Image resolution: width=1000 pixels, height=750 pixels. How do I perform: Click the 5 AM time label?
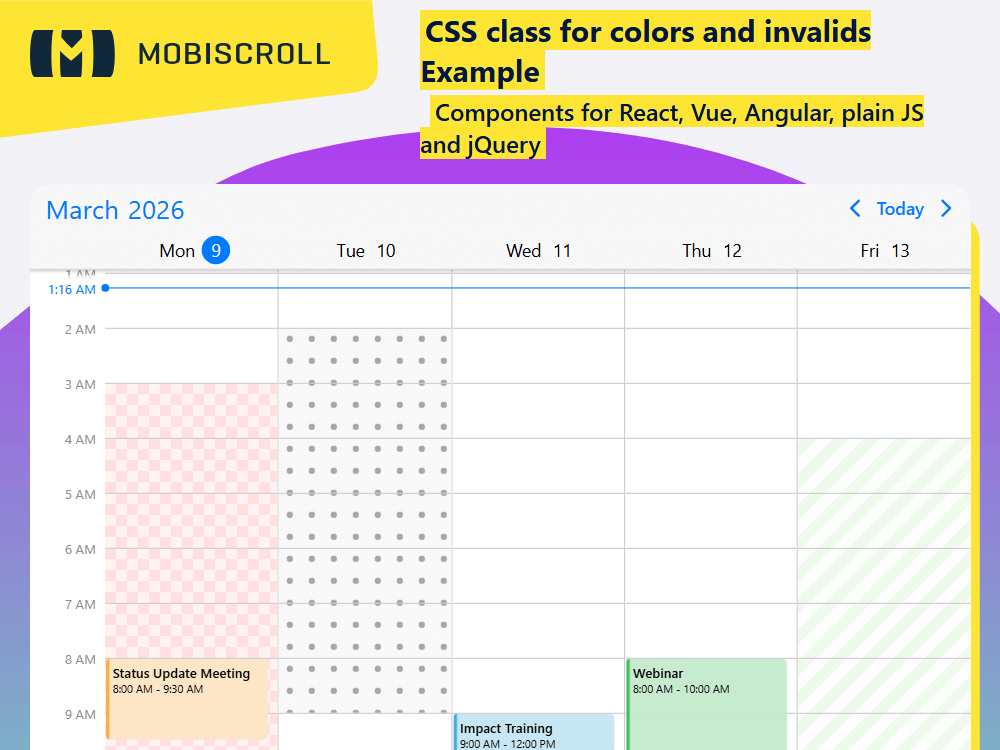pyautogui.click(x=78, y=494)
